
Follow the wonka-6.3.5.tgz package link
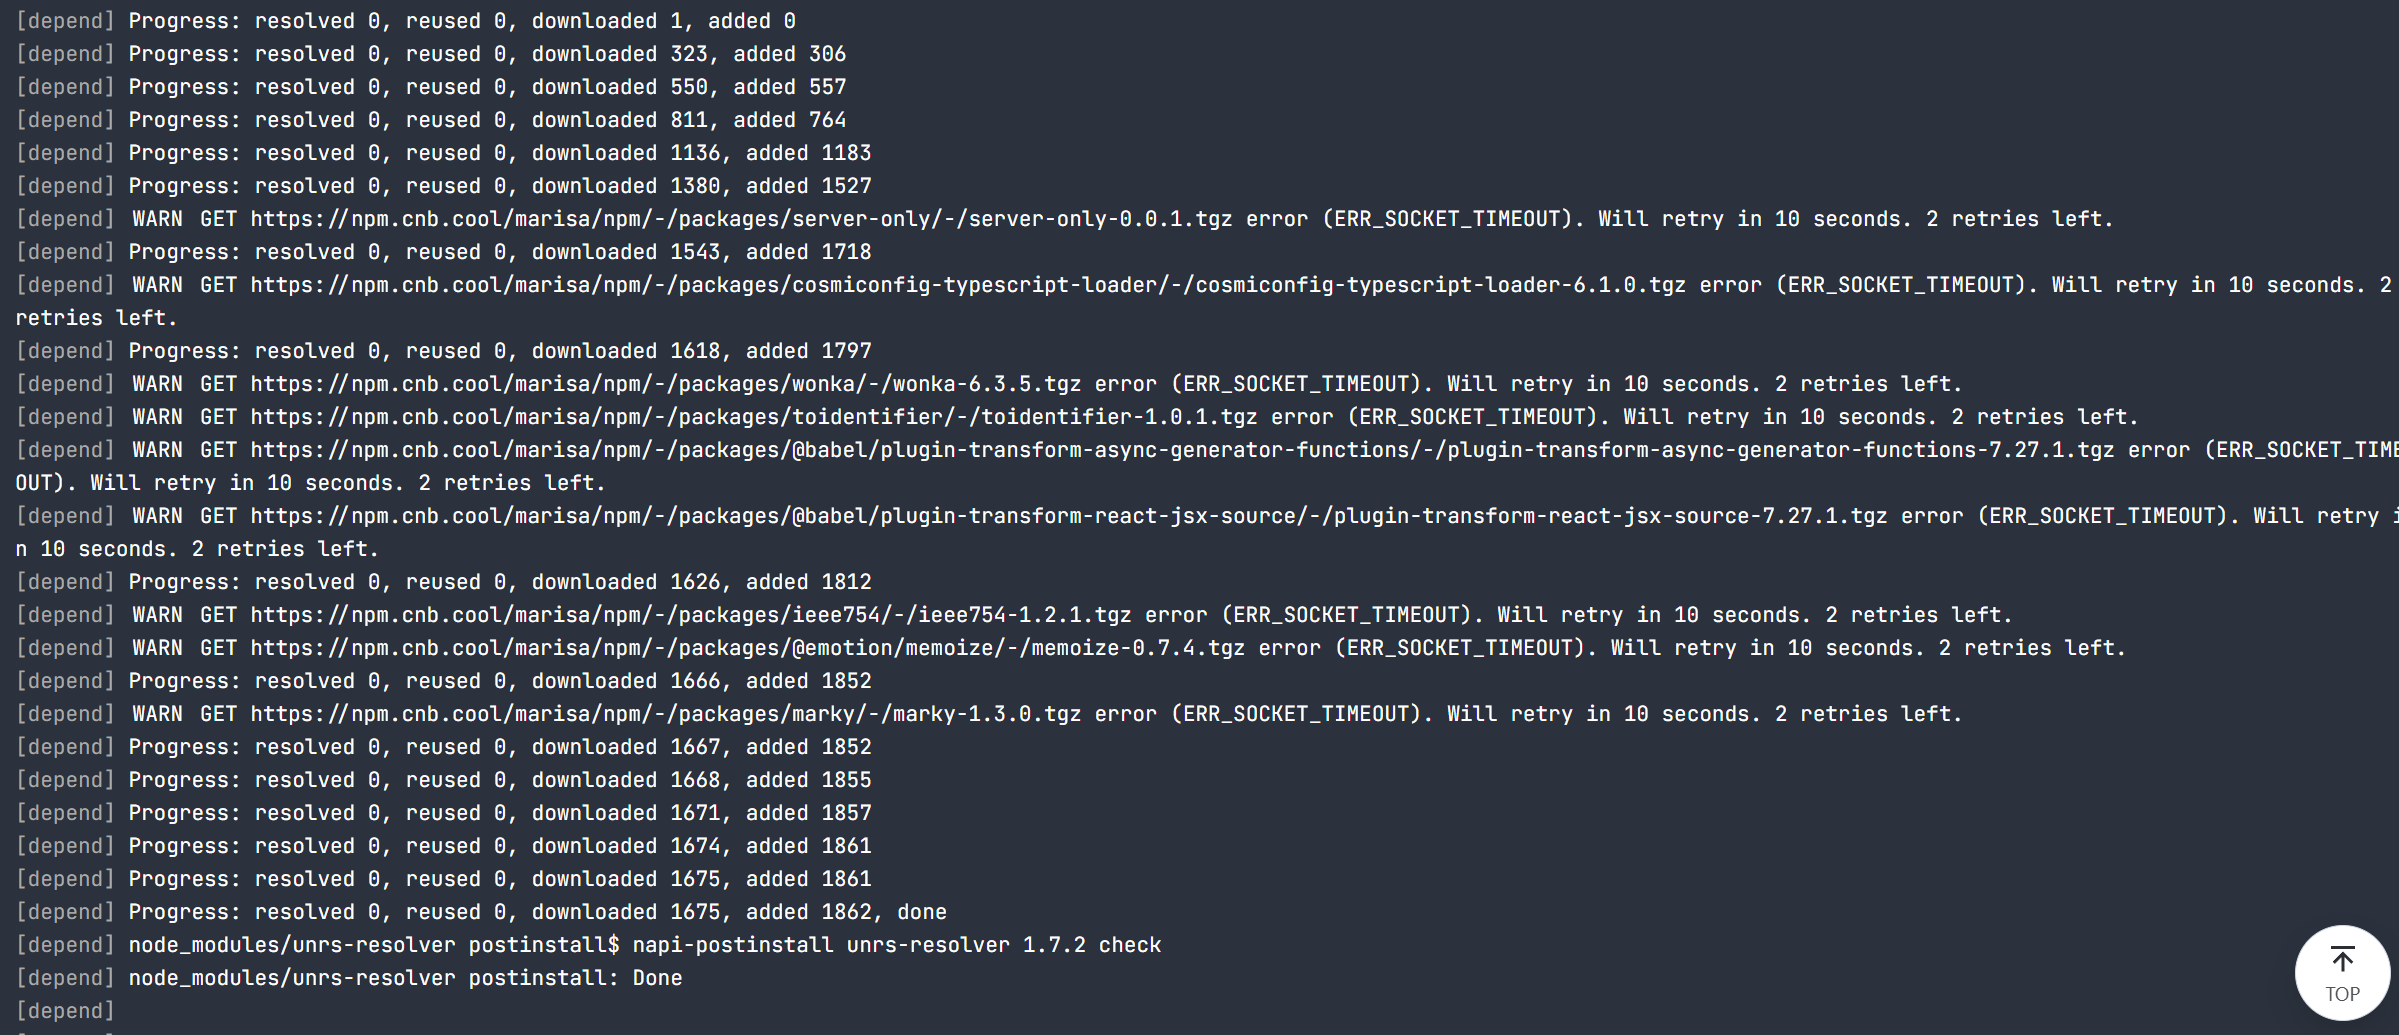665,384
